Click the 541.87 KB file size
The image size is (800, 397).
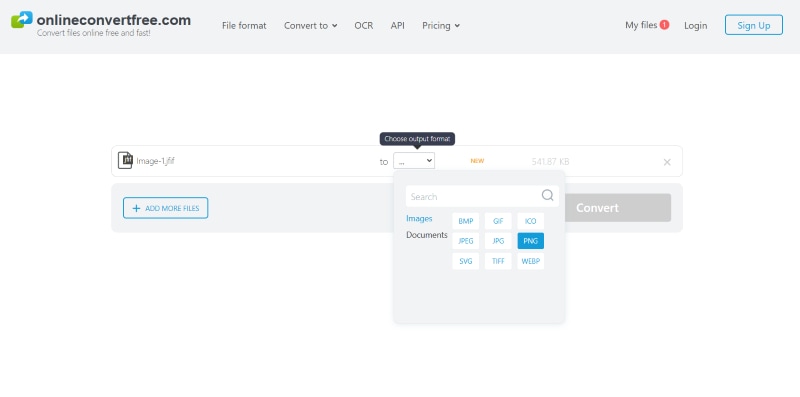coord(551,162)
